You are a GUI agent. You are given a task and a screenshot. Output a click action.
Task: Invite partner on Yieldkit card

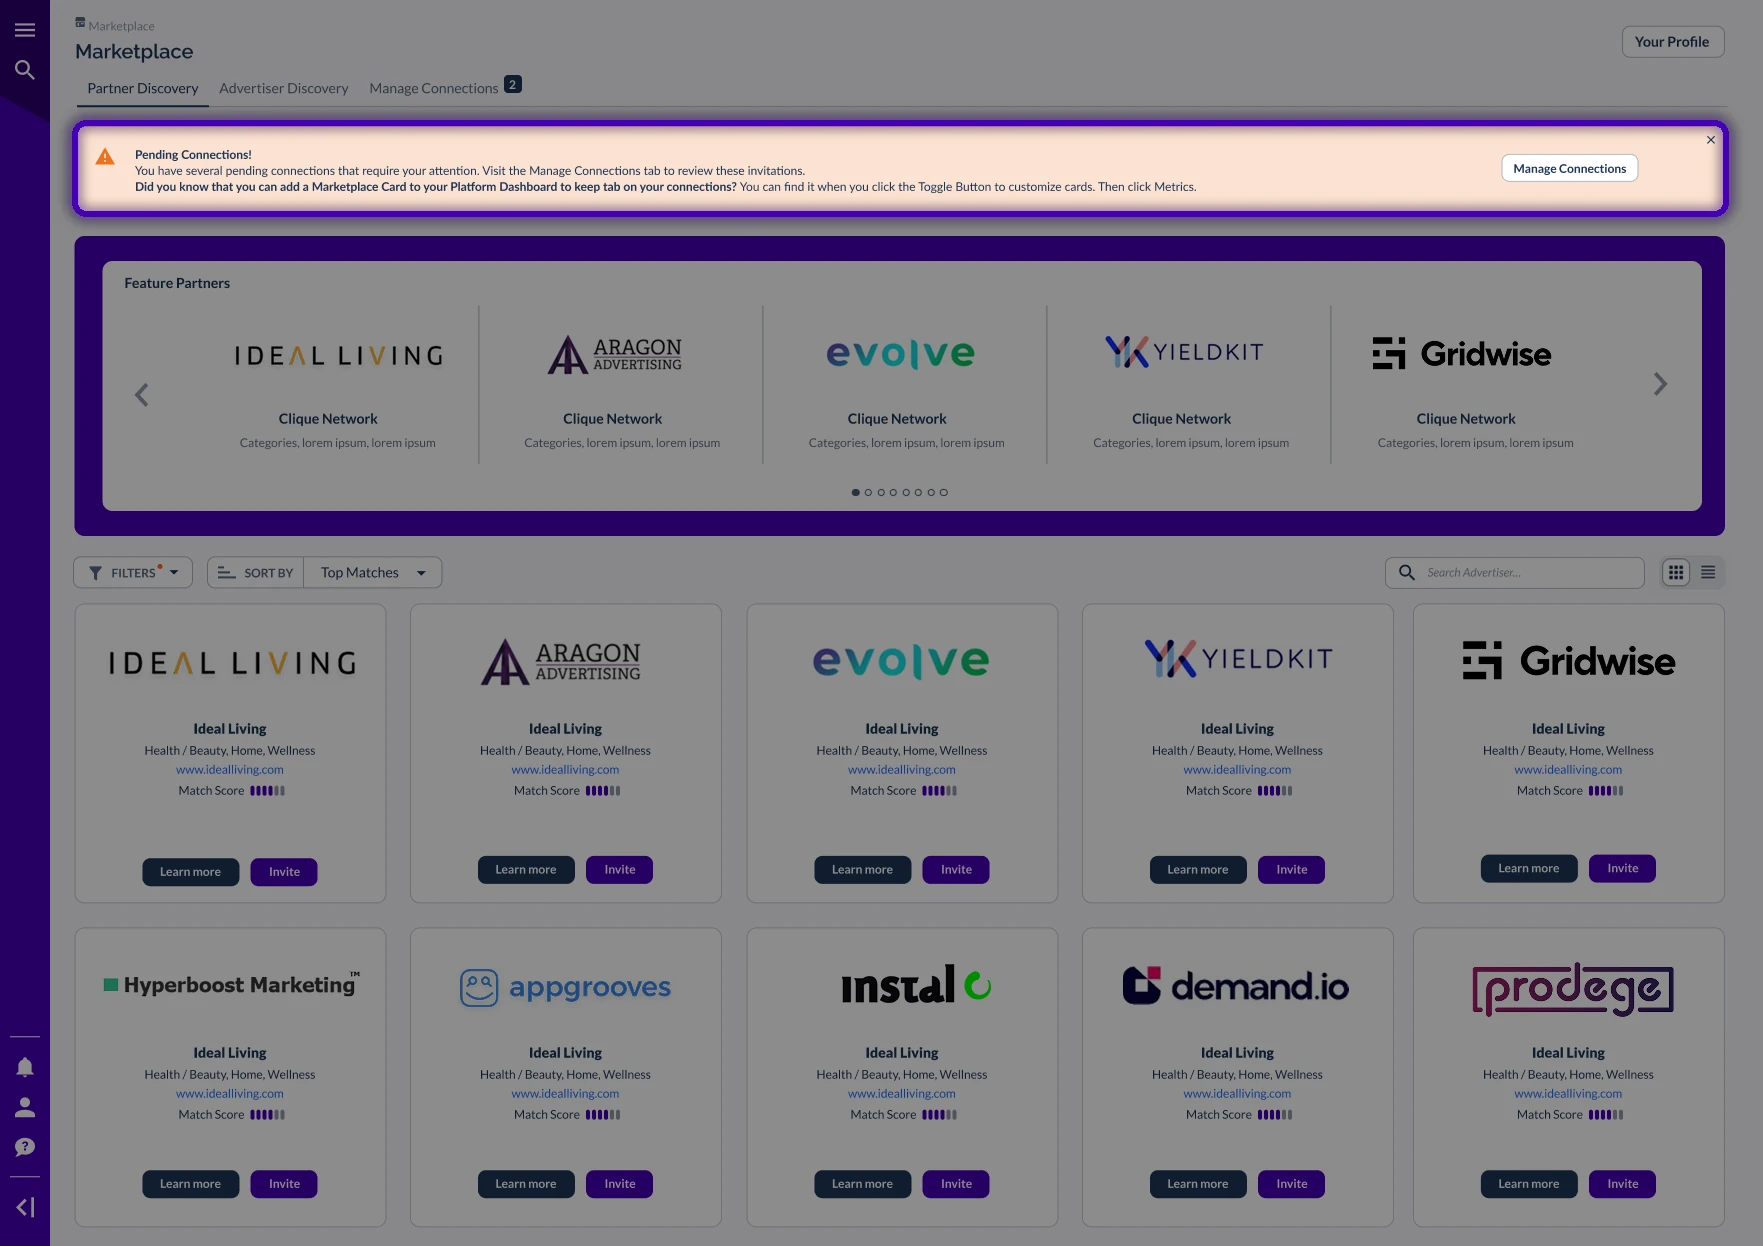click(x=1292, y=870)
